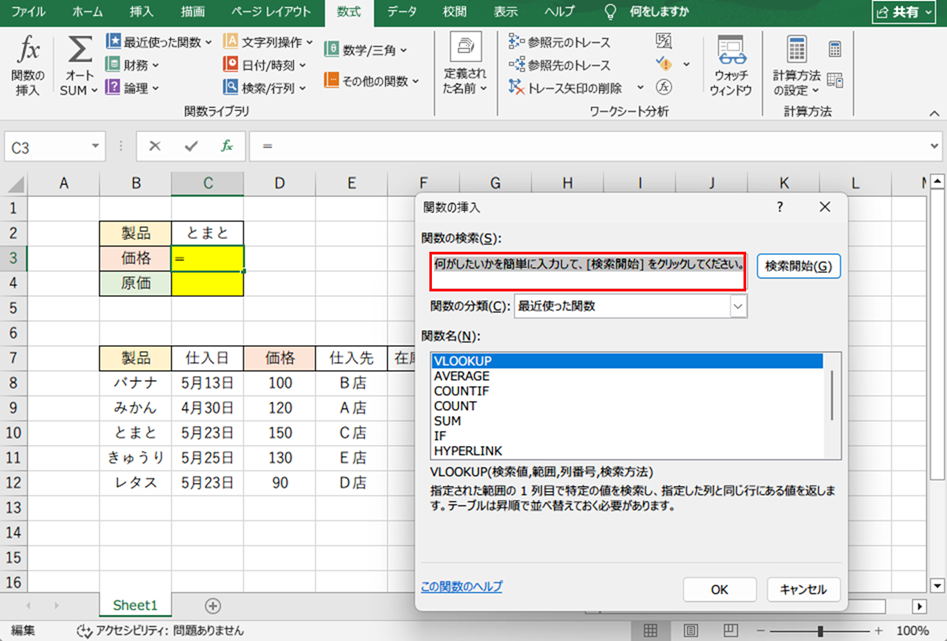947x641 pixels.
Task: Open the データ ribbon tab
Action: tap(402, 12)
